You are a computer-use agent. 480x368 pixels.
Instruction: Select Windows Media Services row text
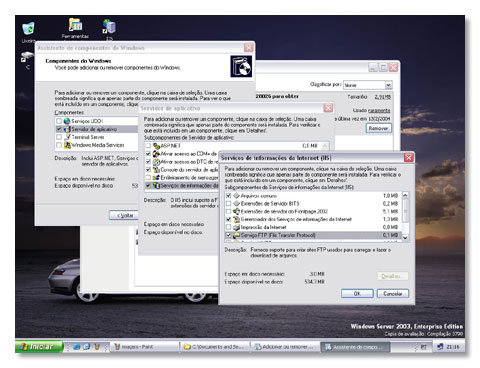[x=98, y=145]
